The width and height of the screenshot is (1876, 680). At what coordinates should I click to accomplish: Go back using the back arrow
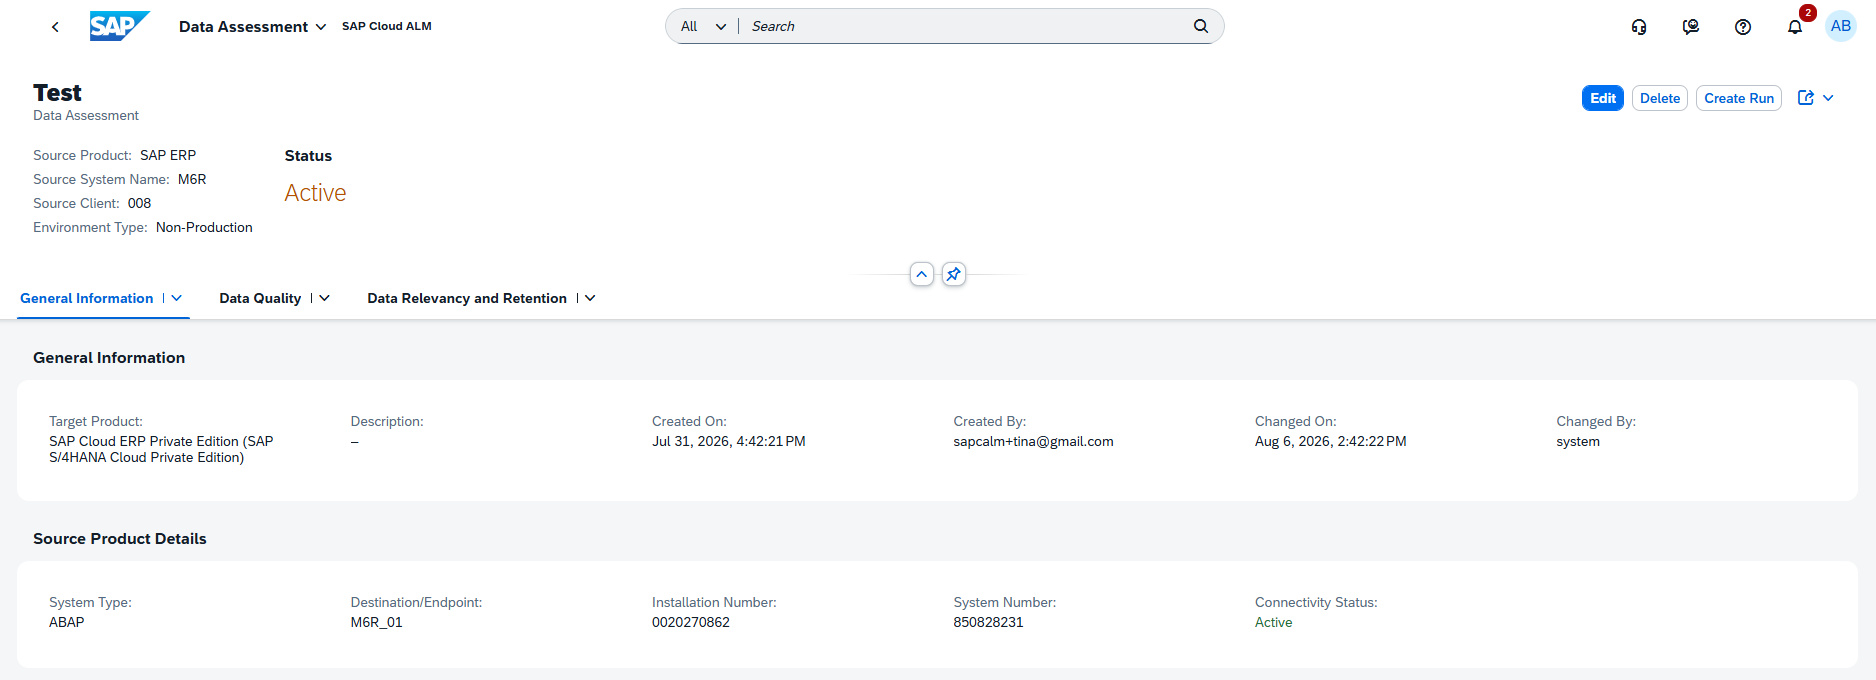point(55,27)
